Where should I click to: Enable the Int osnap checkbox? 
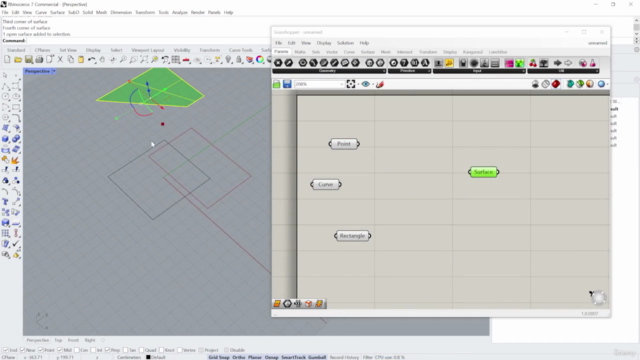(93, 350)
